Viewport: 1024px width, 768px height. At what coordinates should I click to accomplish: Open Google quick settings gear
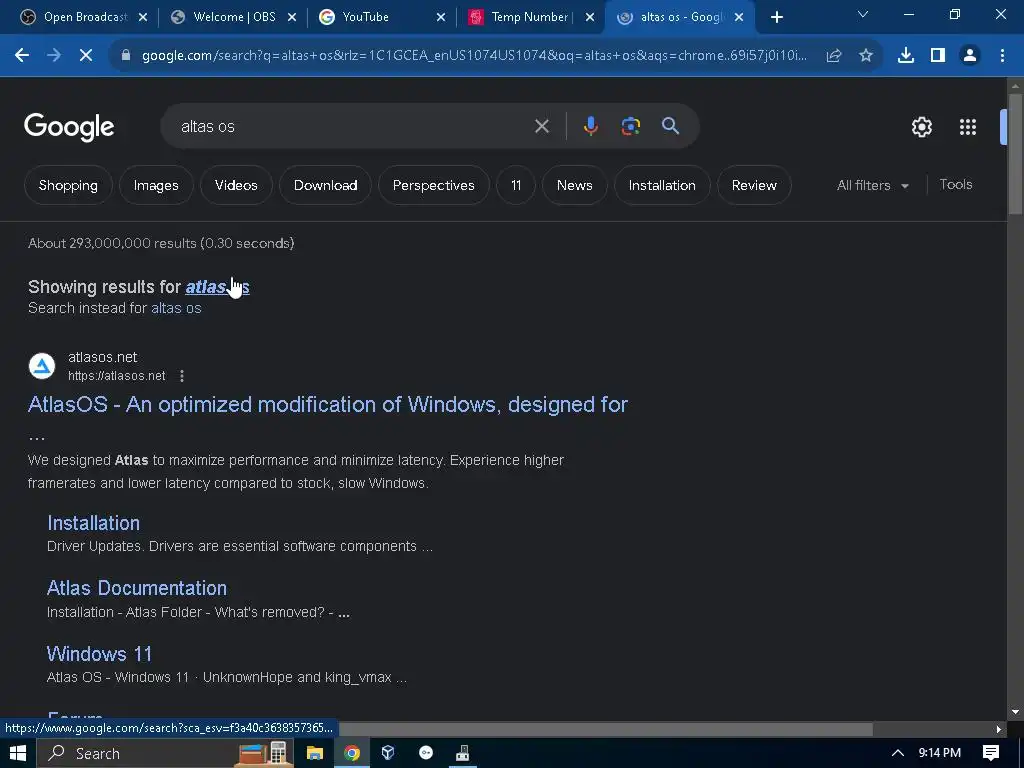point(921,127)
